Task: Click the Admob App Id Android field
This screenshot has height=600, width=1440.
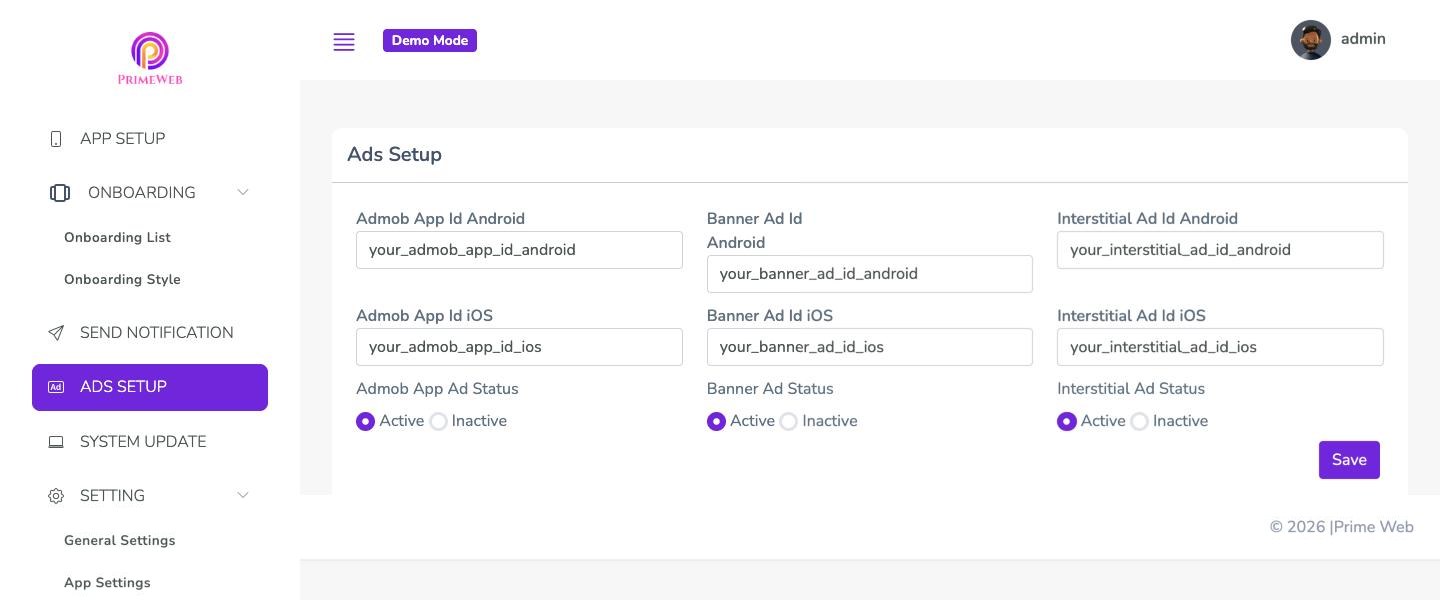Action: tap(519, 250)
